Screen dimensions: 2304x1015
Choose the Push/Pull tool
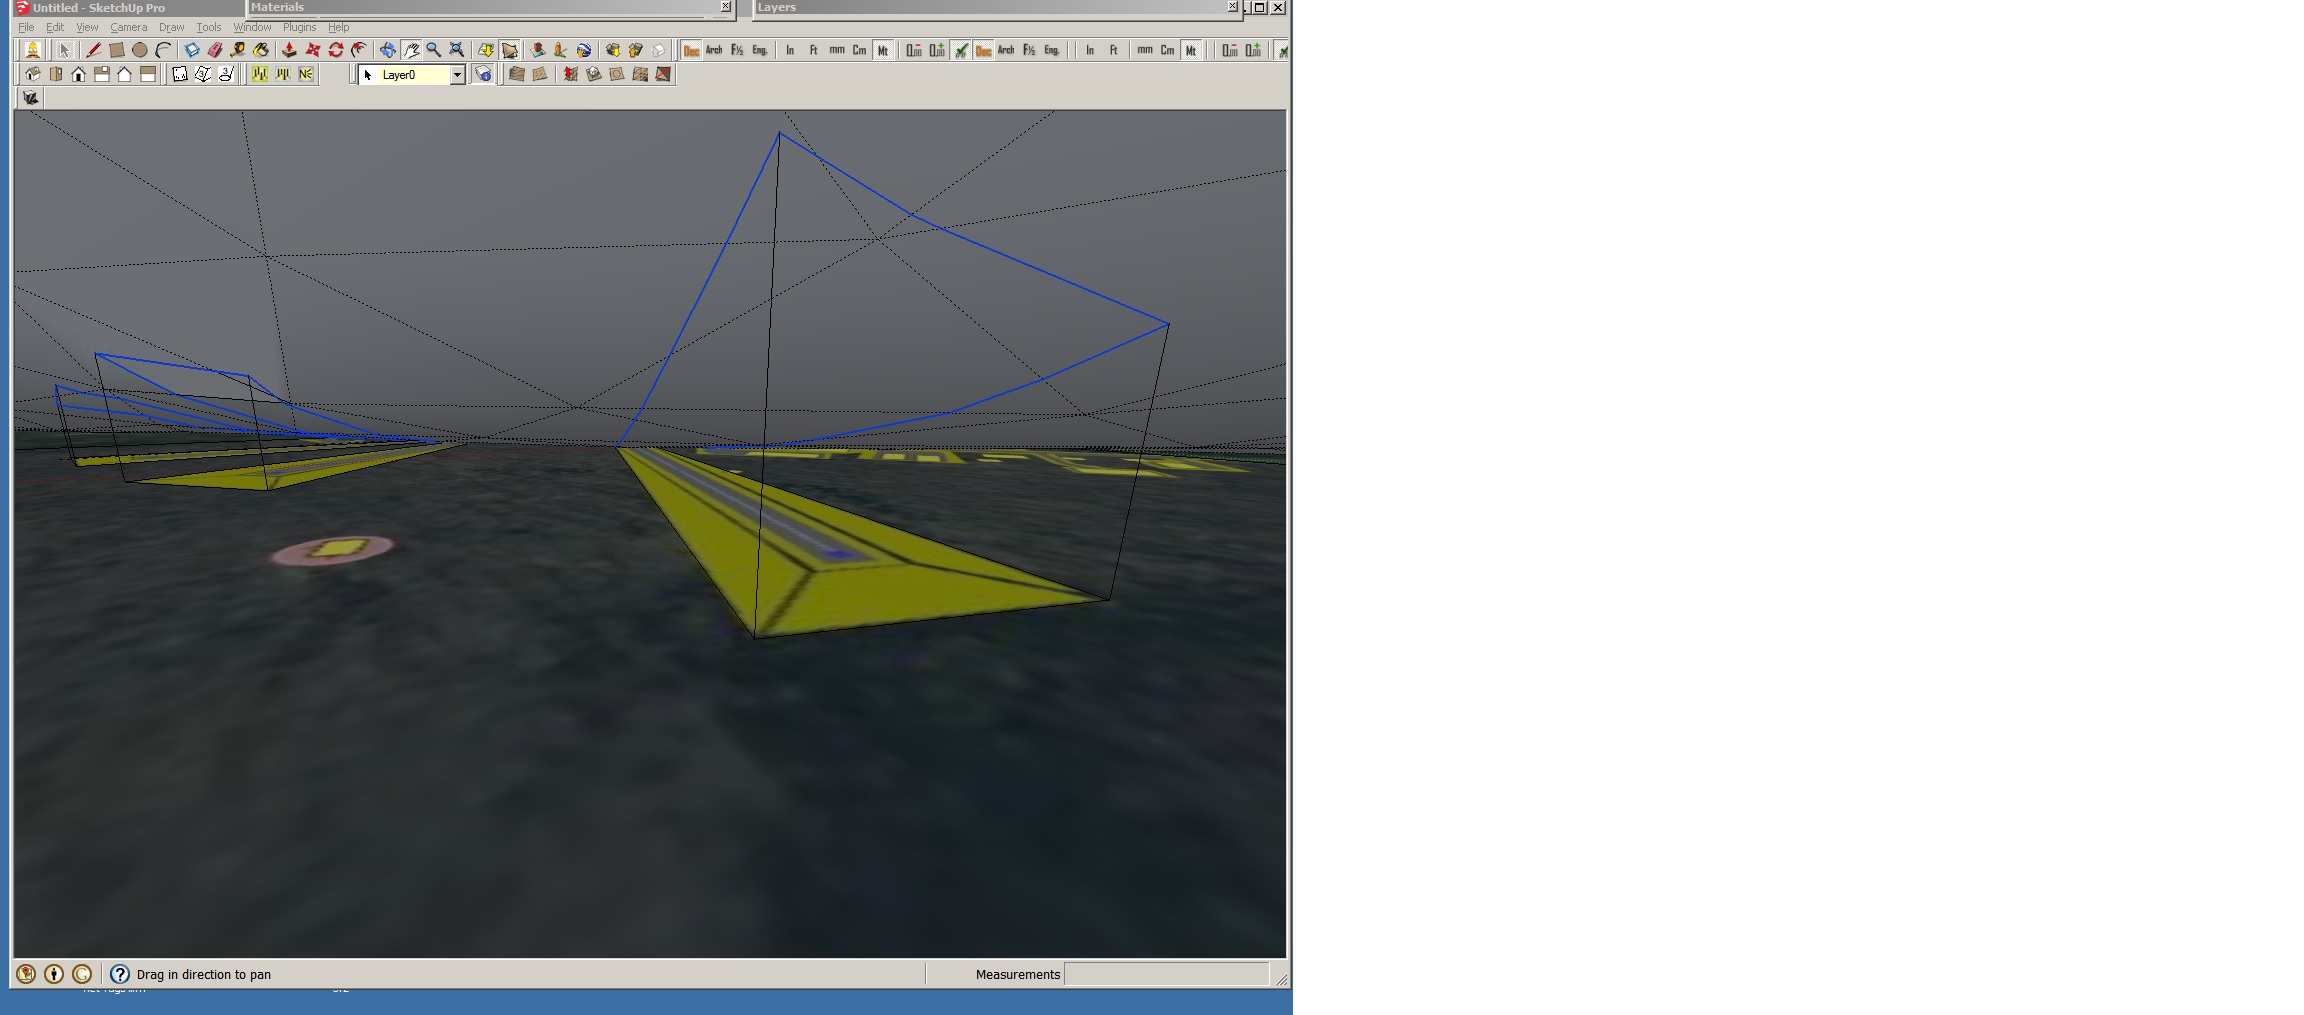click(x=289, y=50)
